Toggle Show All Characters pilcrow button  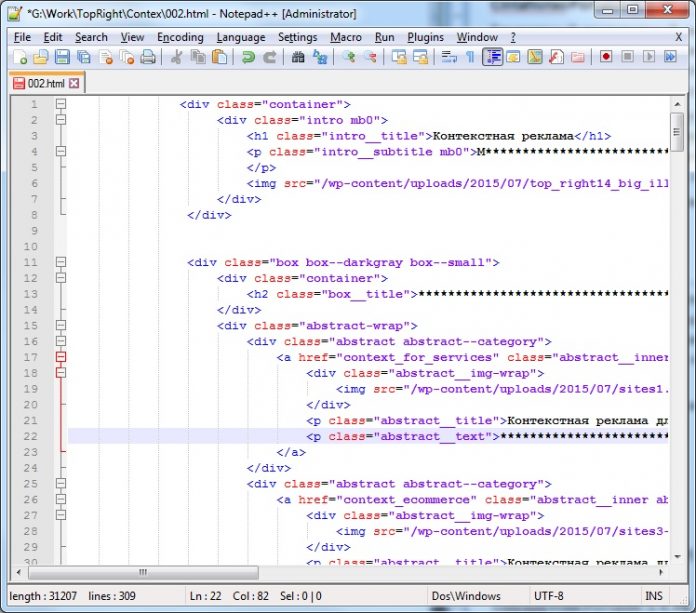pos(469,58)
